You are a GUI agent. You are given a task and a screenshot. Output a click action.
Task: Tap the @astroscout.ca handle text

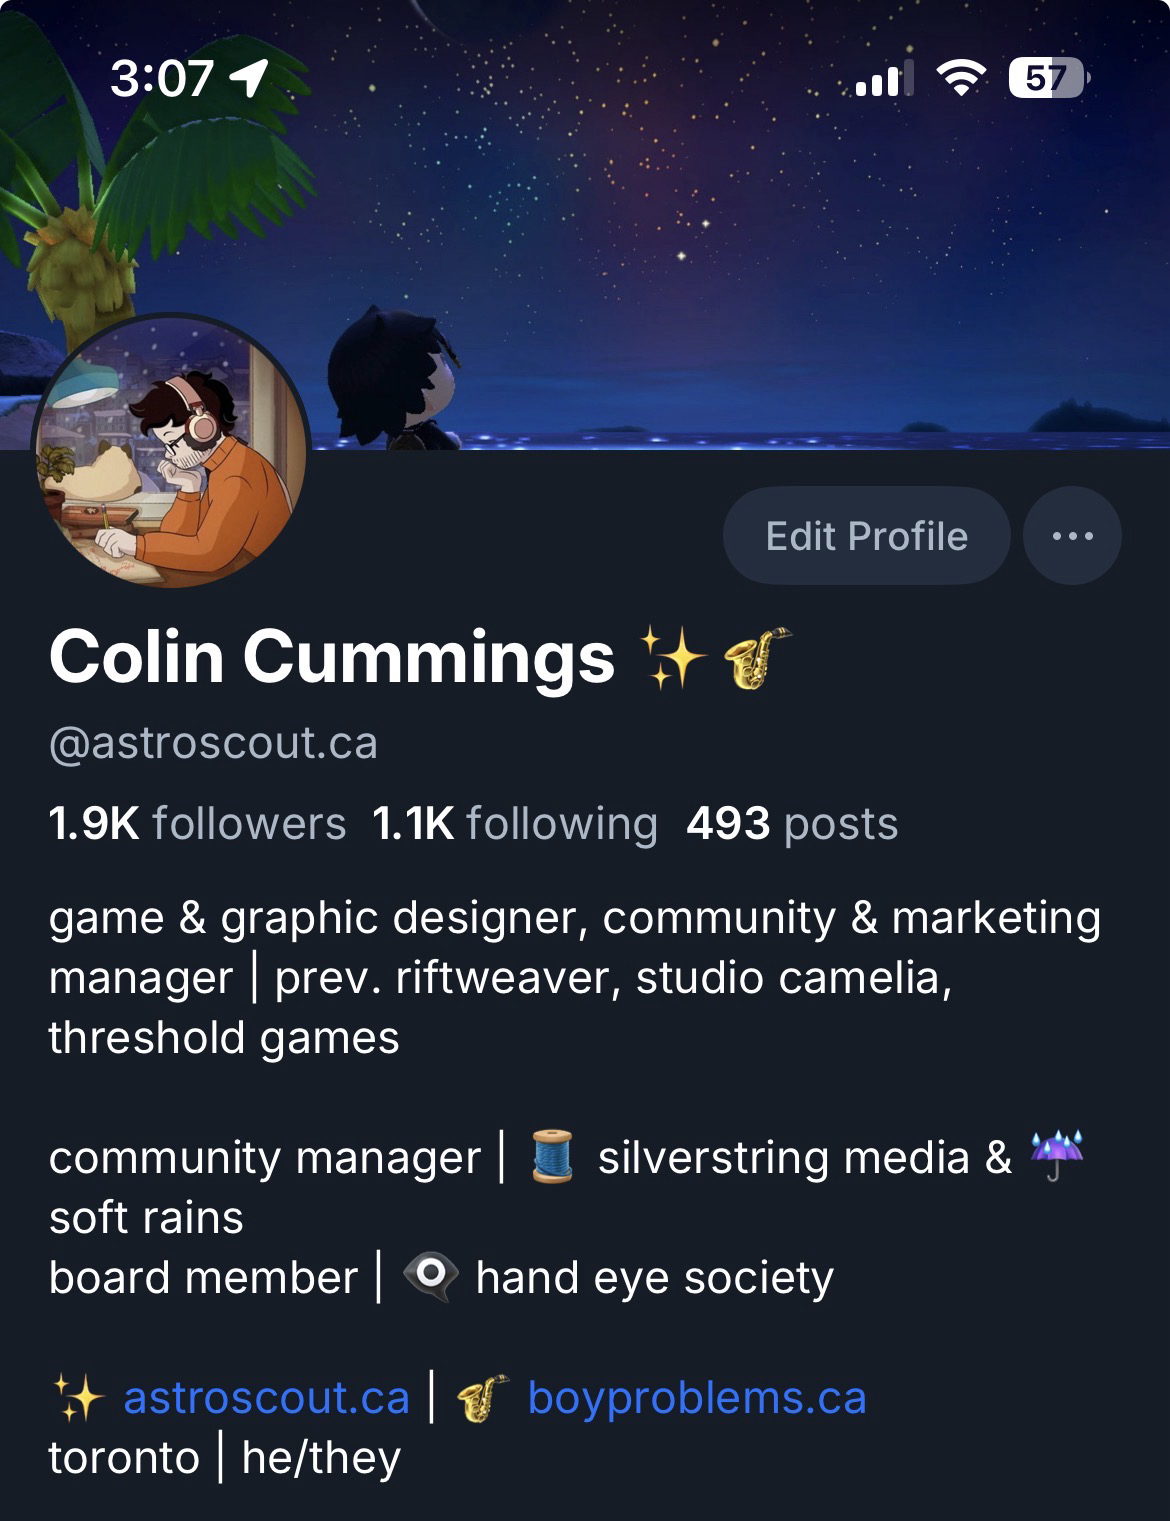click(213, 743)
